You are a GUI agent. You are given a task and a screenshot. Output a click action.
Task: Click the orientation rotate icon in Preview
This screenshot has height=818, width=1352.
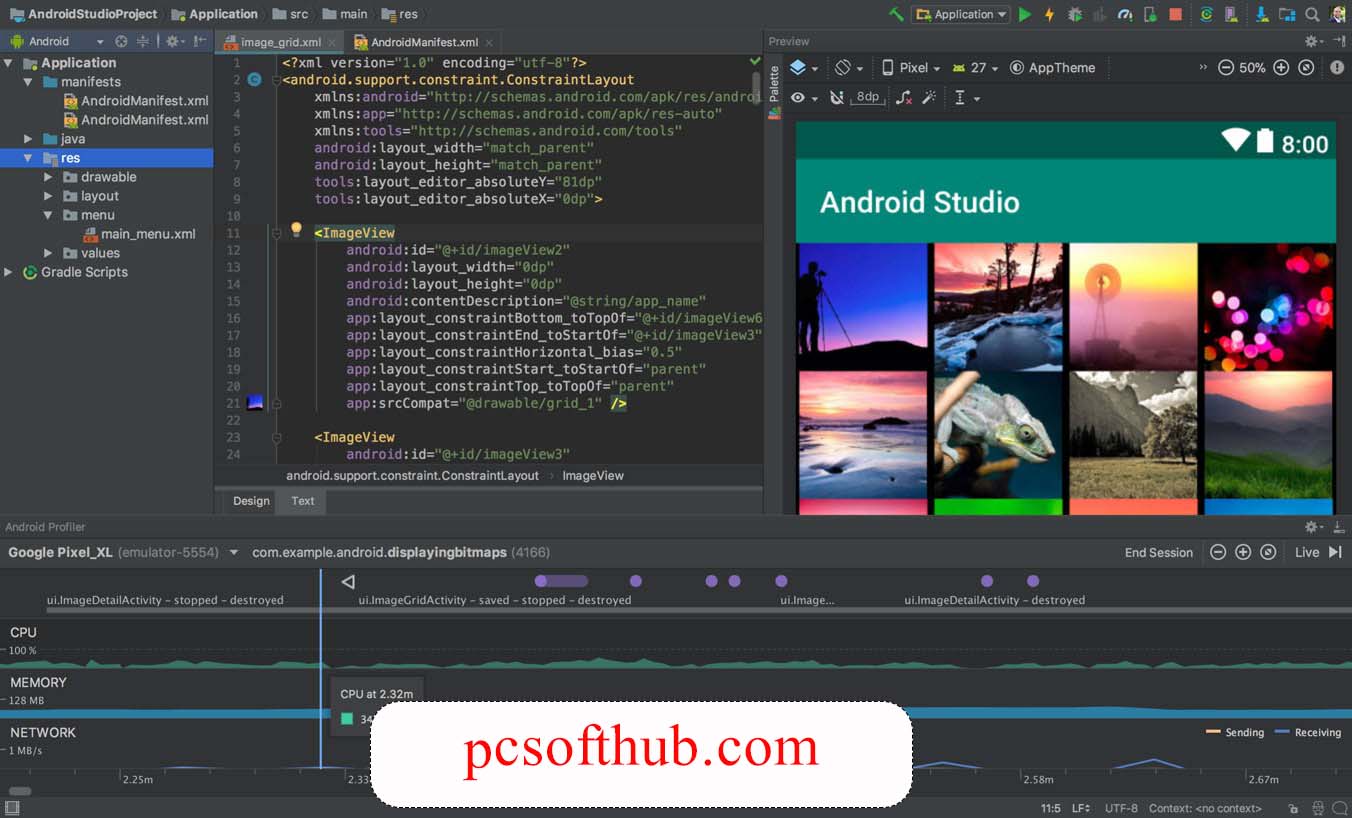(x=843, y=67)
